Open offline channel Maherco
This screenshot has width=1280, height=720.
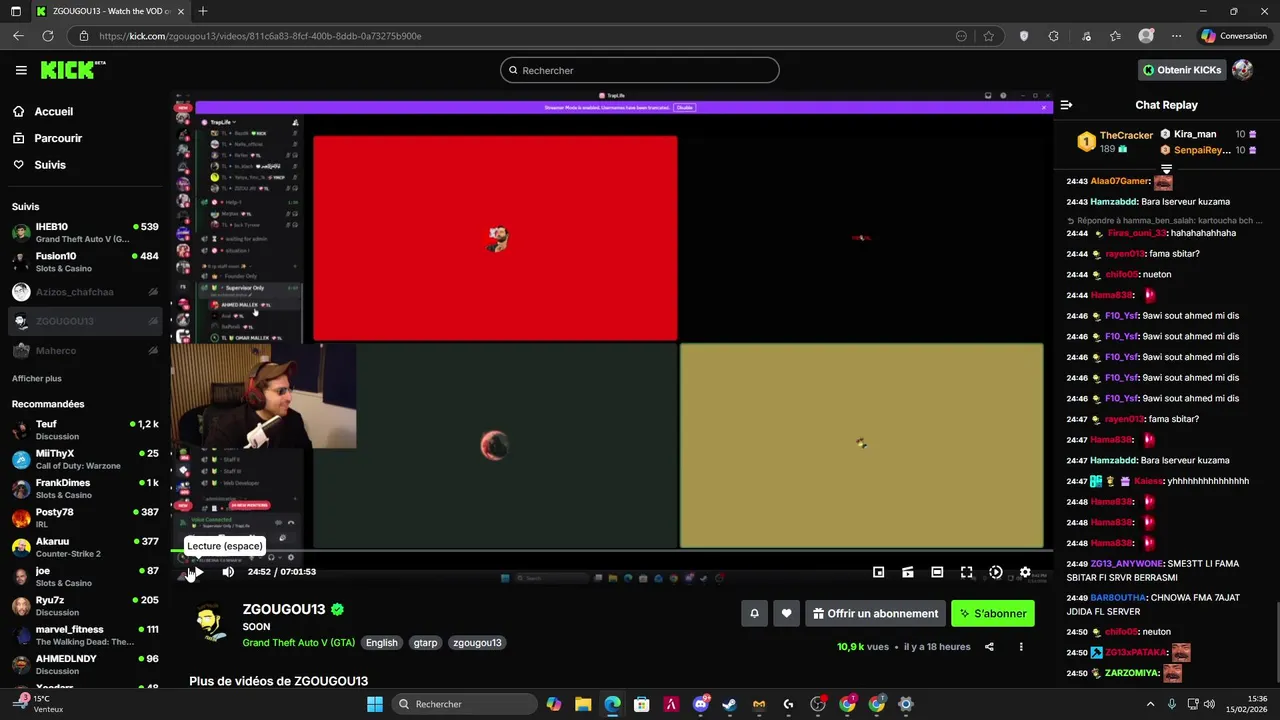click(x=85, y=351)
